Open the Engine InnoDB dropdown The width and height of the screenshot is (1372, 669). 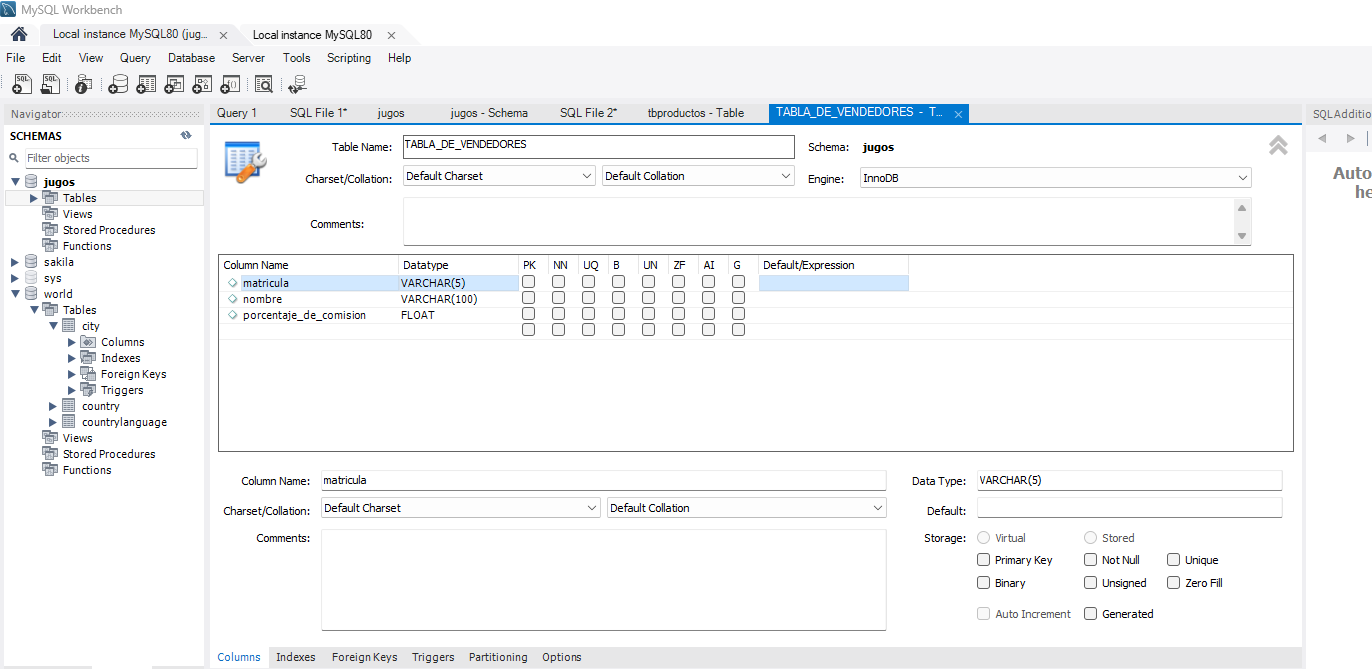coord(1055,178)
